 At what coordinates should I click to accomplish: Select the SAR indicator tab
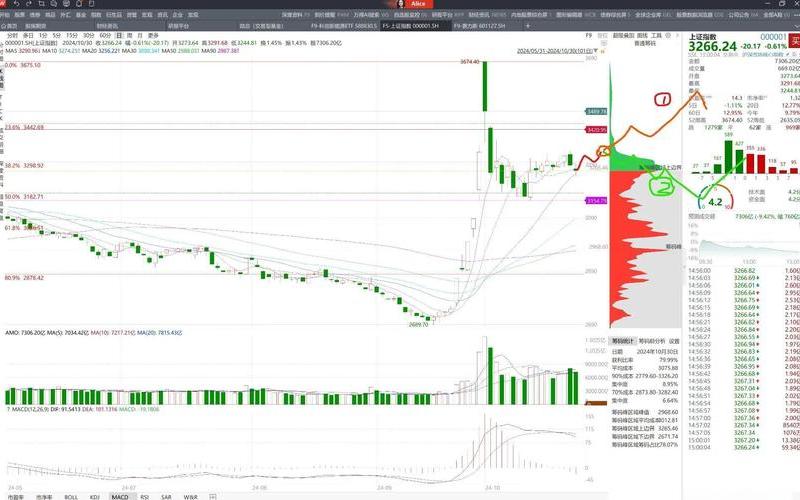166,496
